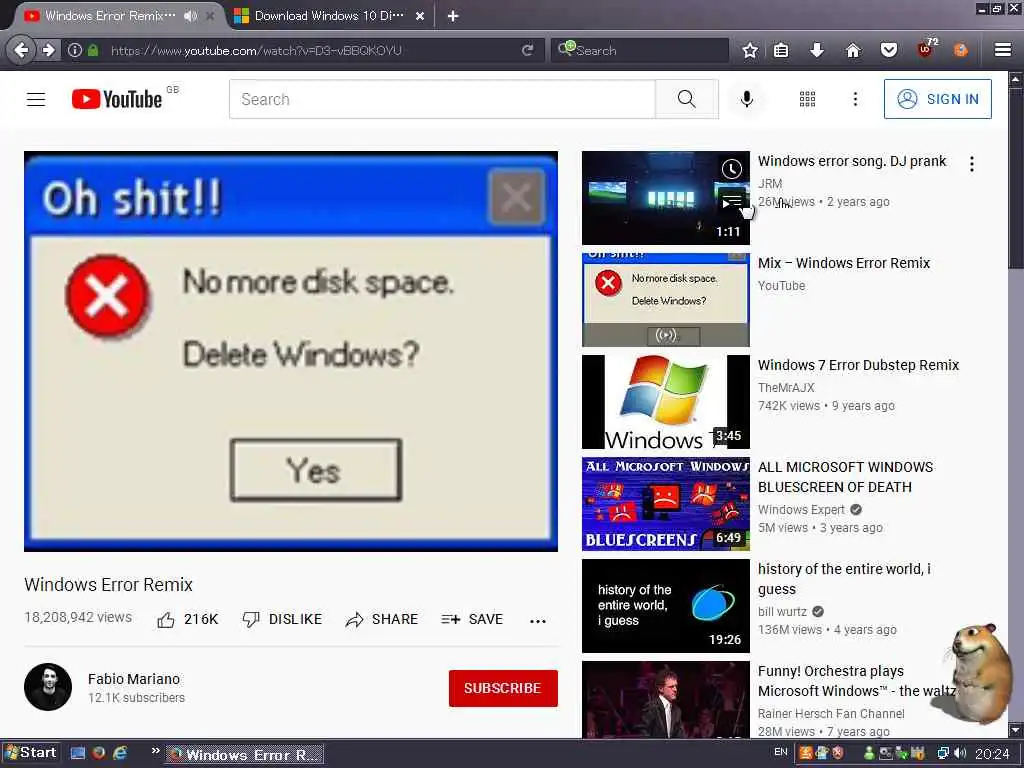Click the SIGN IN button
Viewport: 1024px width, 768px height.
937,99
